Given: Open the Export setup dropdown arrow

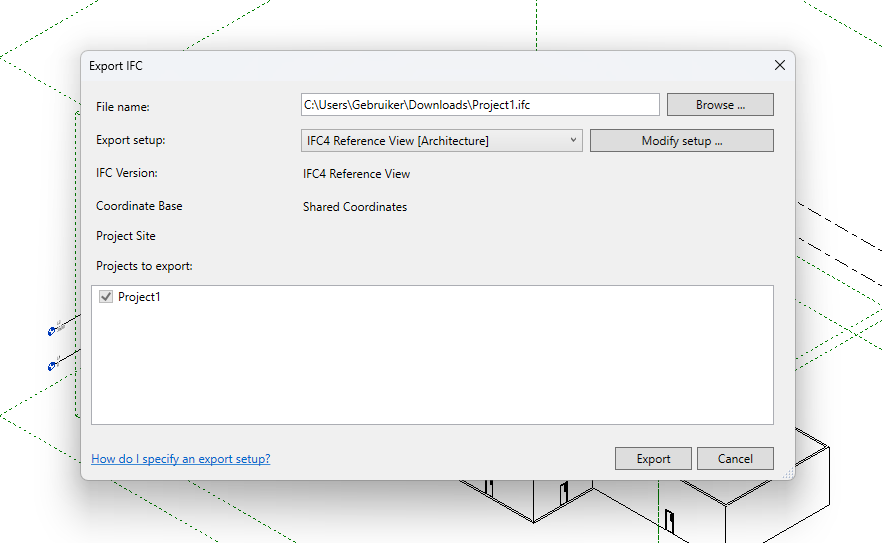Looking at the screenshot, I should (573, 141).
